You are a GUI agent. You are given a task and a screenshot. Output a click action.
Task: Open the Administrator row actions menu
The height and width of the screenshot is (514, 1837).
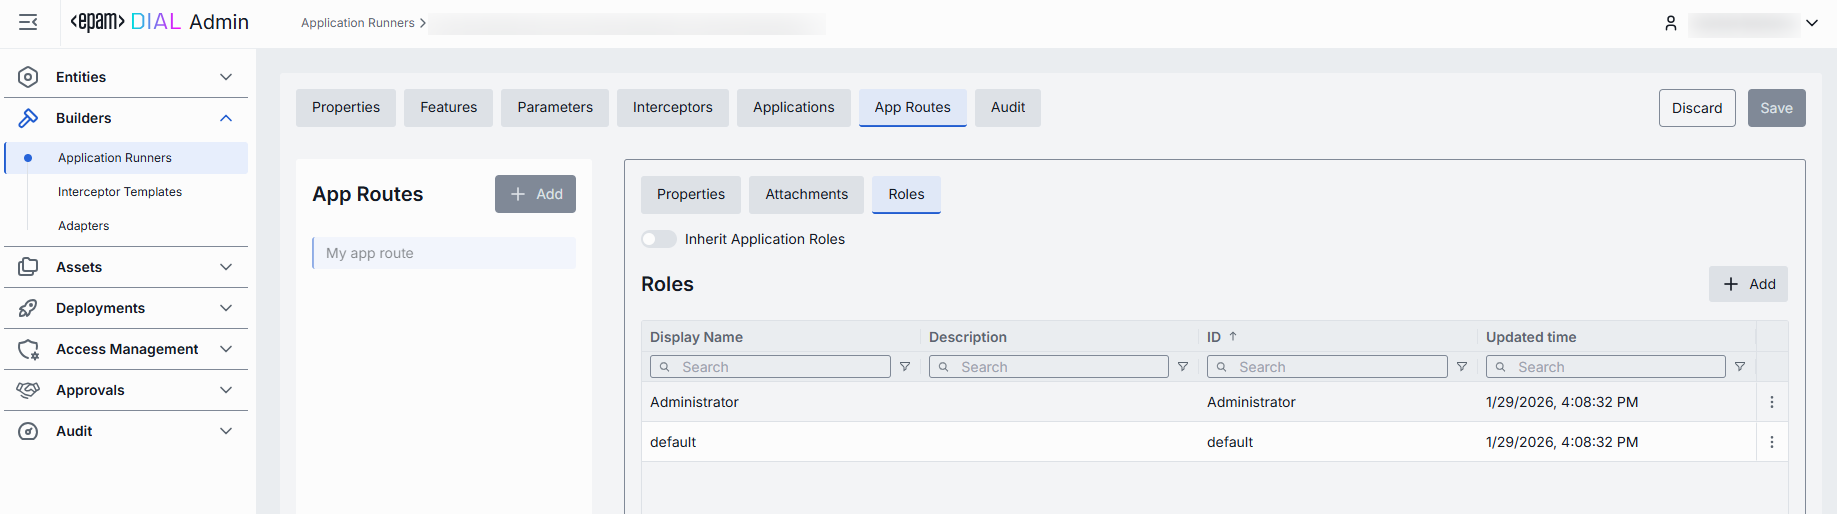tap(1772, 402)
